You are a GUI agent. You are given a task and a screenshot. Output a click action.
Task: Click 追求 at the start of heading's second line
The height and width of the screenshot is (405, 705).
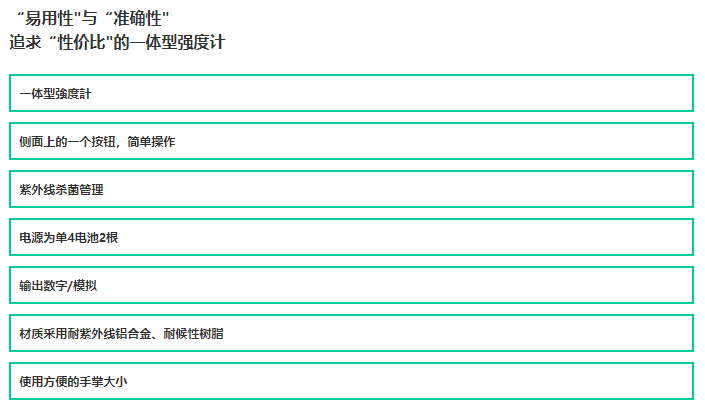point(25,42)
